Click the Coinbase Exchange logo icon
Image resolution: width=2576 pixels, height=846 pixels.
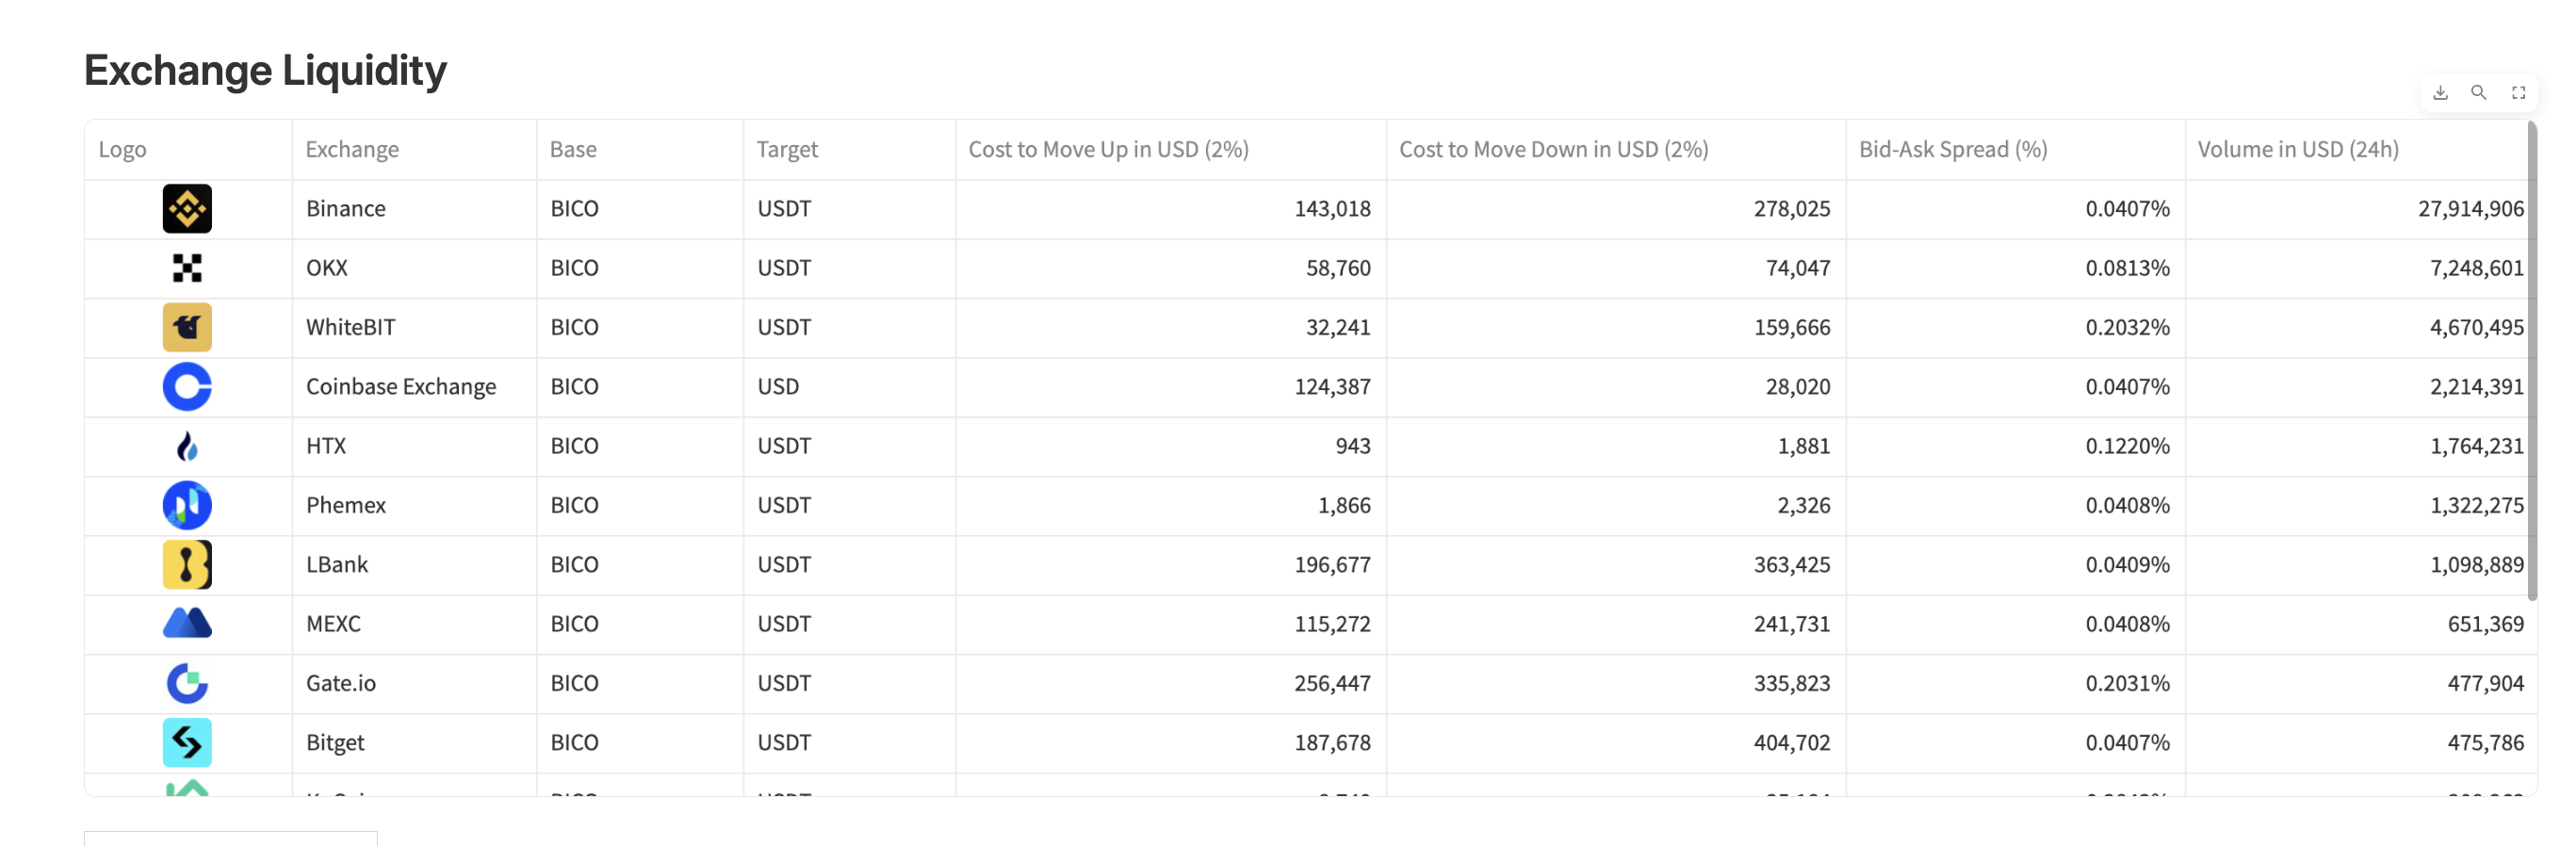coord(187,387)
